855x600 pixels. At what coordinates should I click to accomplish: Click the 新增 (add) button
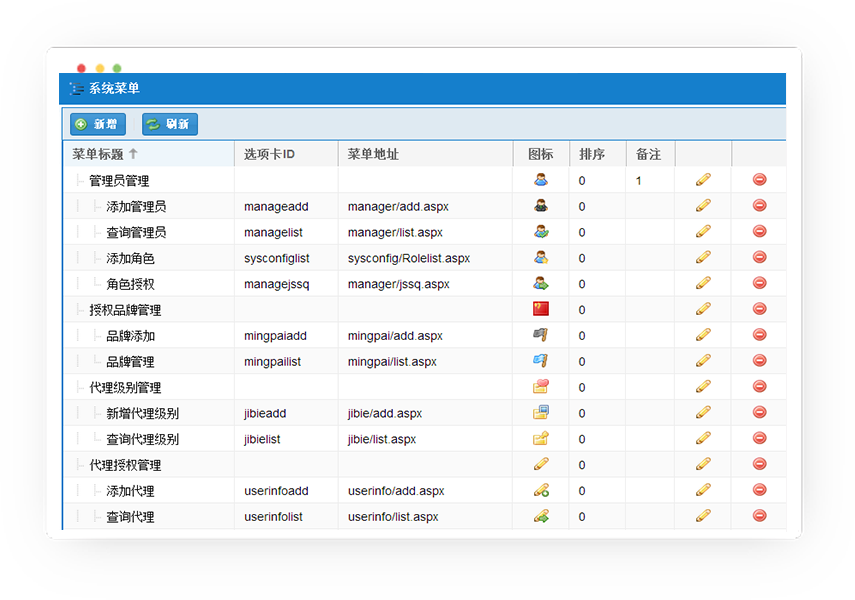tap(97, 124)
